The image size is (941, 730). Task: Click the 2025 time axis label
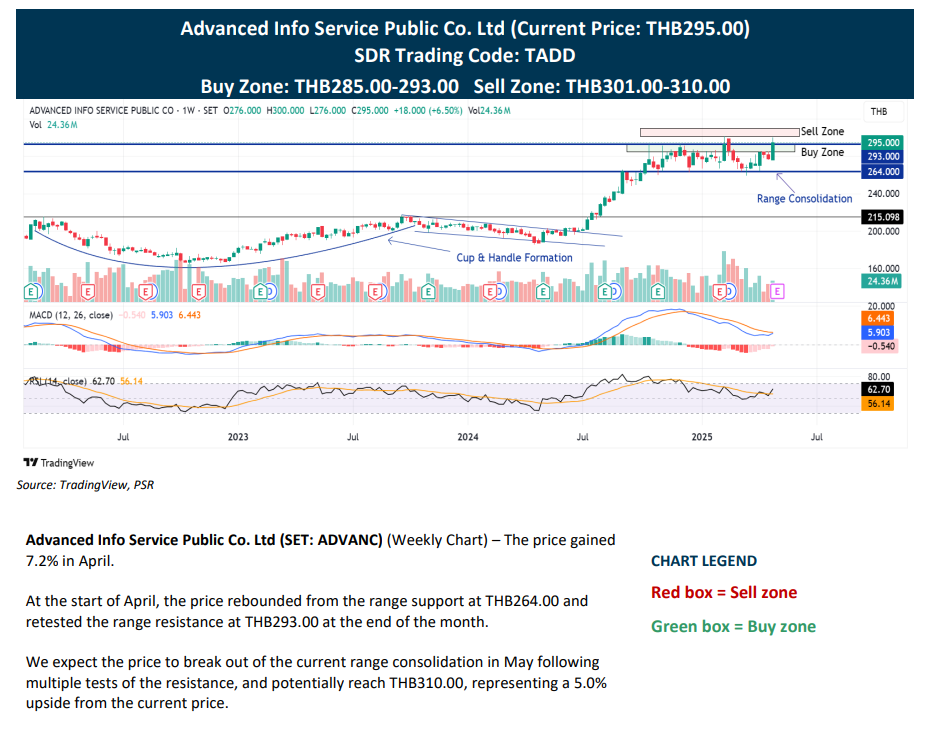(702, 436)
